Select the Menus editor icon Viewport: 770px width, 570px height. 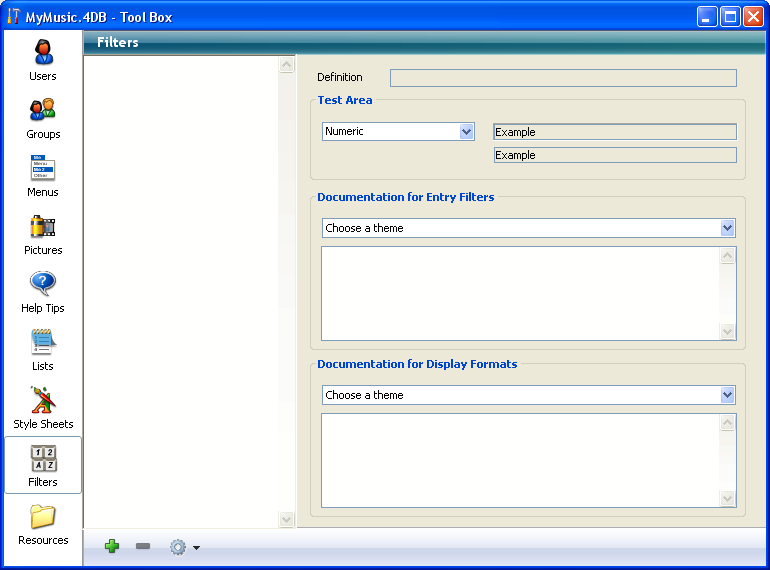[x=43, y=175]
